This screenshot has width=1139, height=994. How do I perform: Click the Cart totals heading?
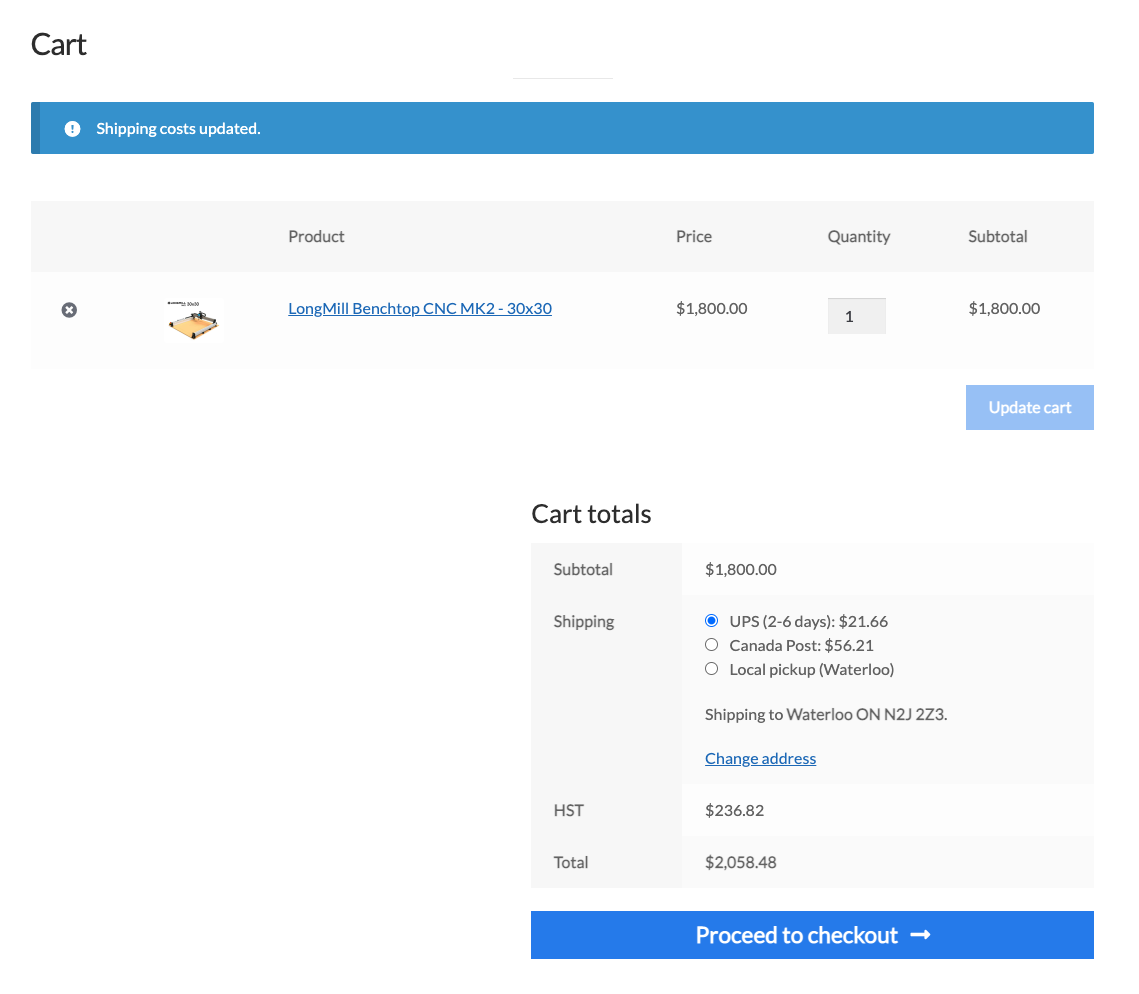[591, 513]
